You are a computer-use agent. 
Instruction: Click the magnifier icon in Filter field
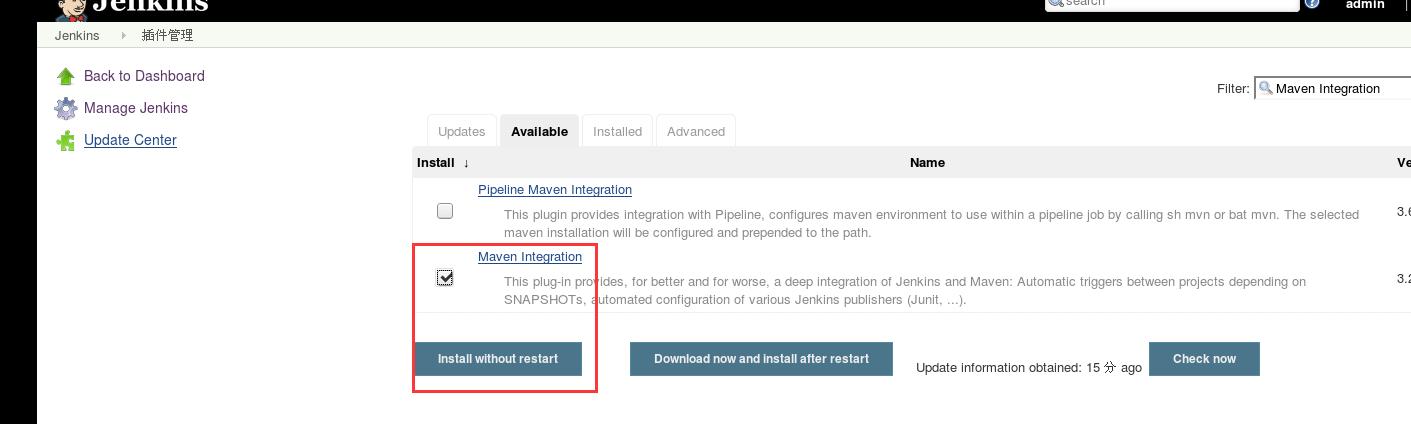tap(1266, 88)
